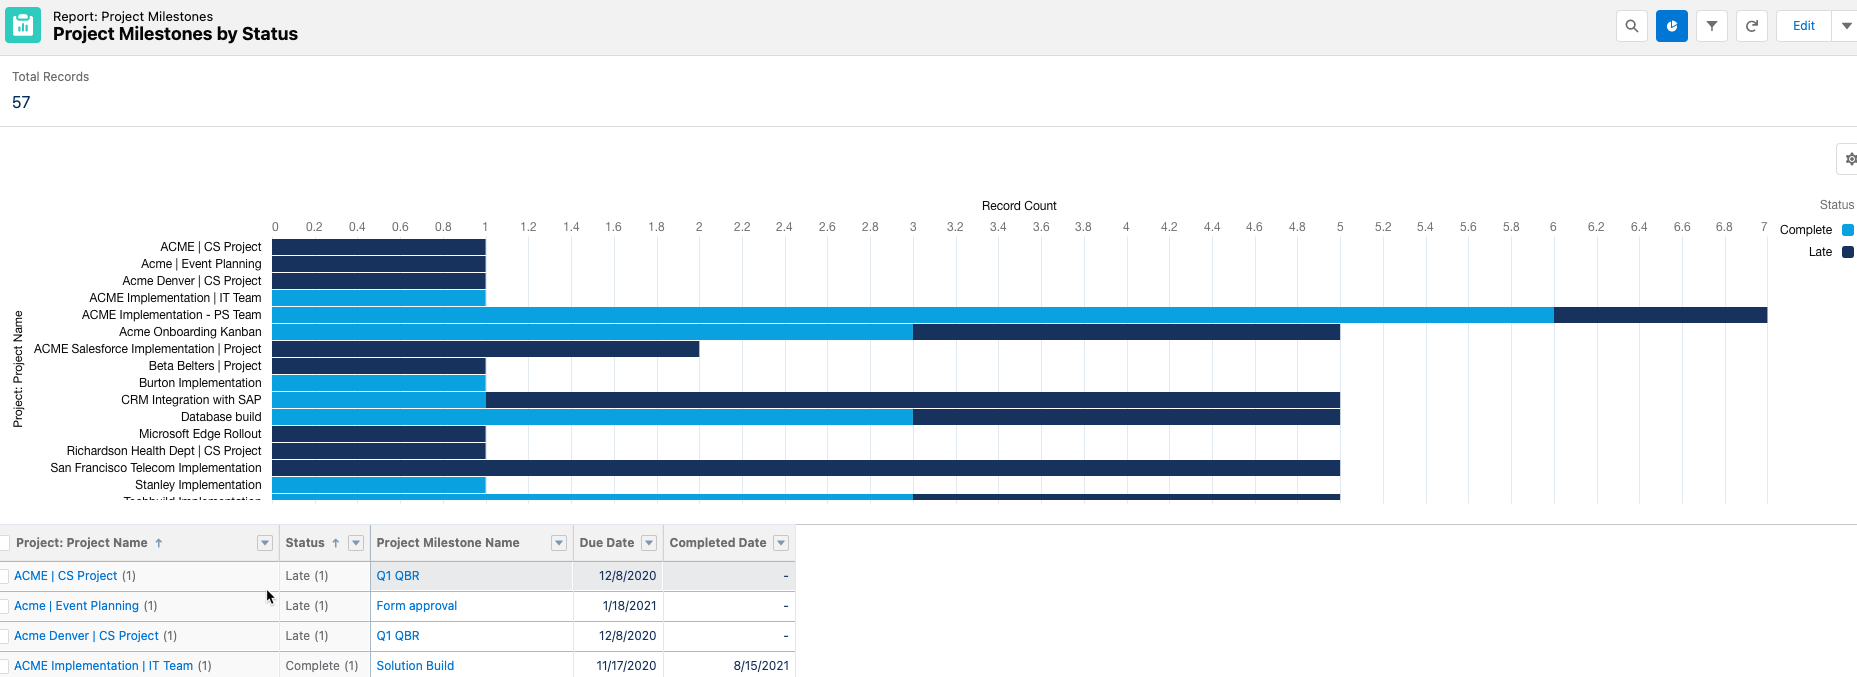Open Q1 QBR milestone in ACME | CS Project row
Image resolution: width=1857 pixels, height=677 pixels.
click(398, 576)
